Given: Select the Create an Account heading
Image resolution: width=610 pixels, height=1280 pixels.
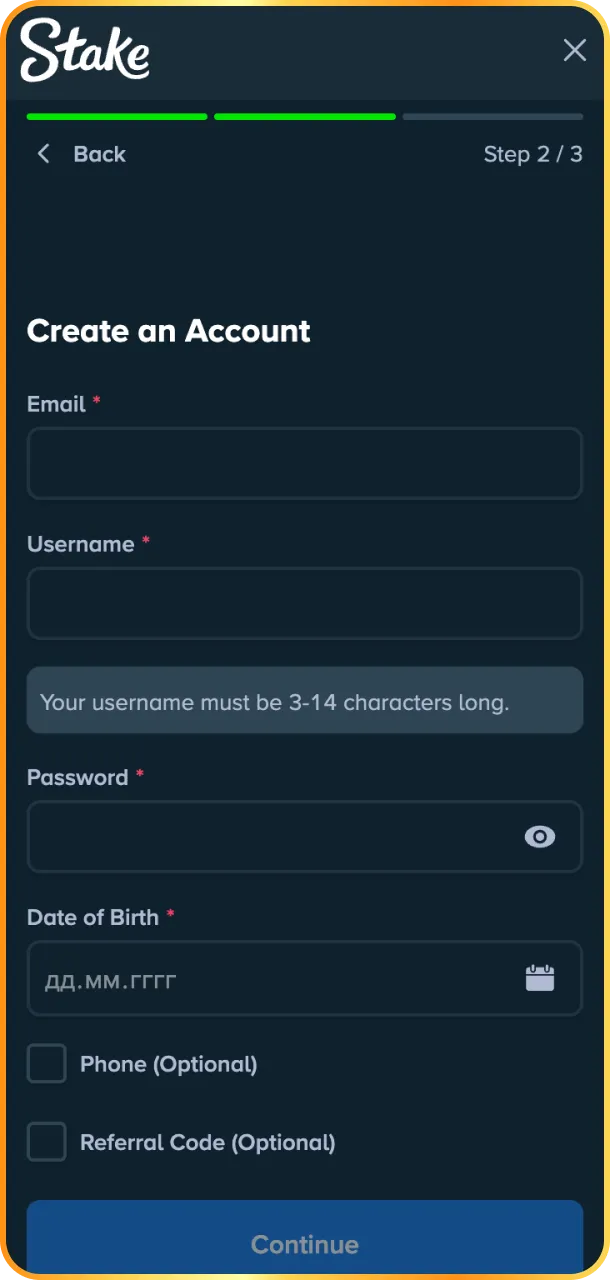Looking at the screenshot, I should 168,331.
